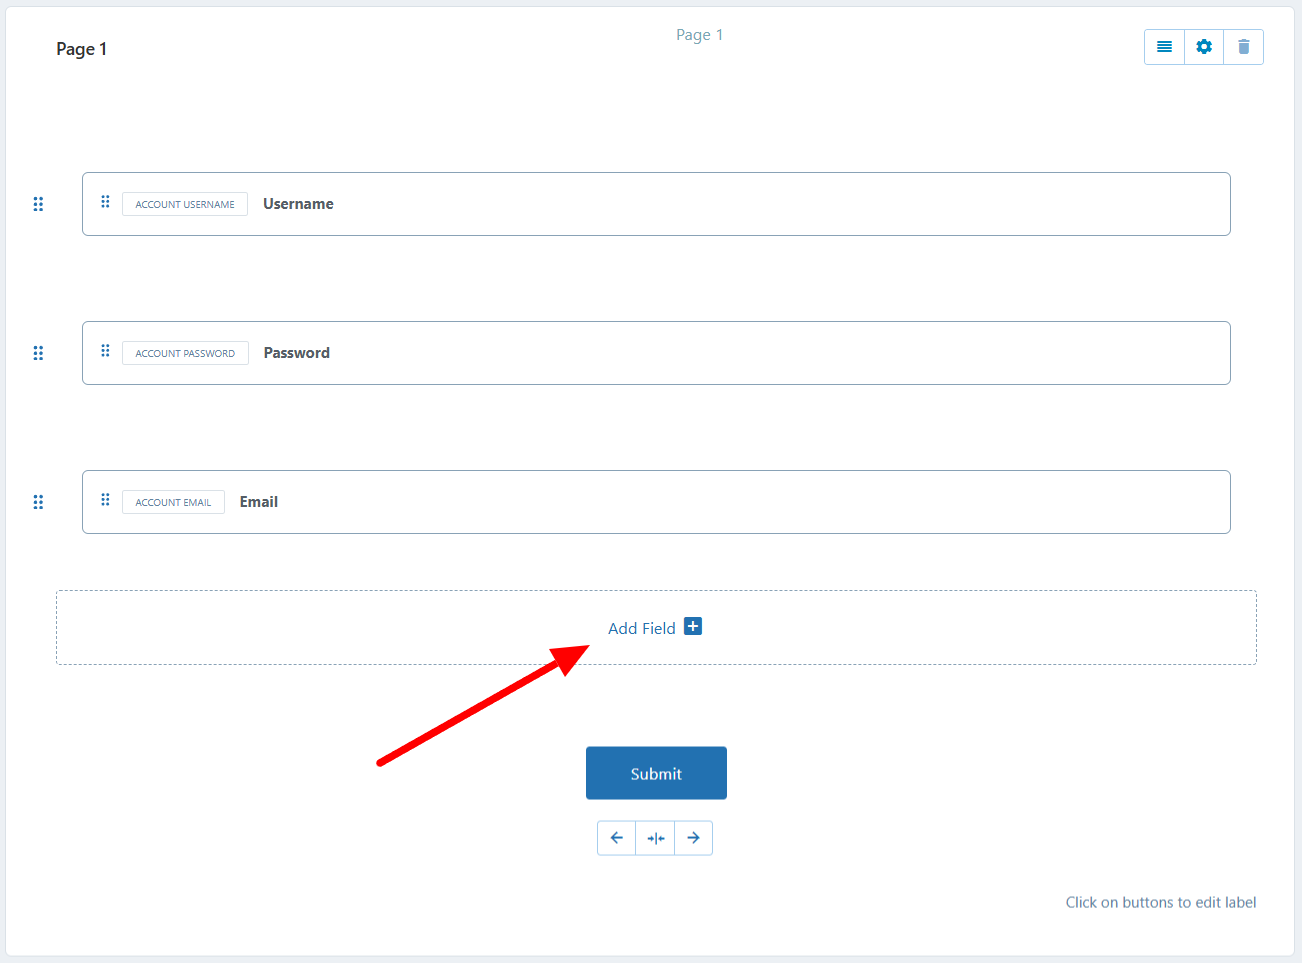Align submit button left with arrow
Viewport: 1302px width, 963px height.
(617, 838)
